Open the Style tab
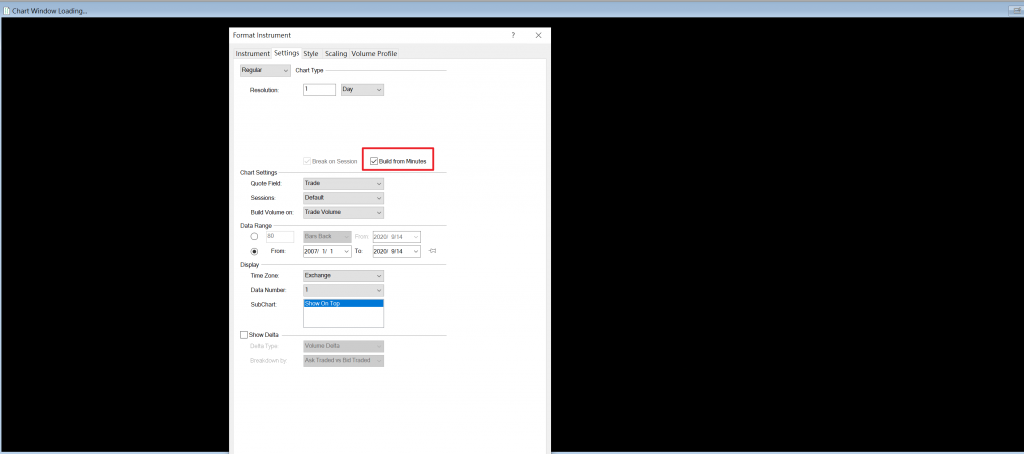Viewport: 1024px width, 454px height. click(311, 53)
